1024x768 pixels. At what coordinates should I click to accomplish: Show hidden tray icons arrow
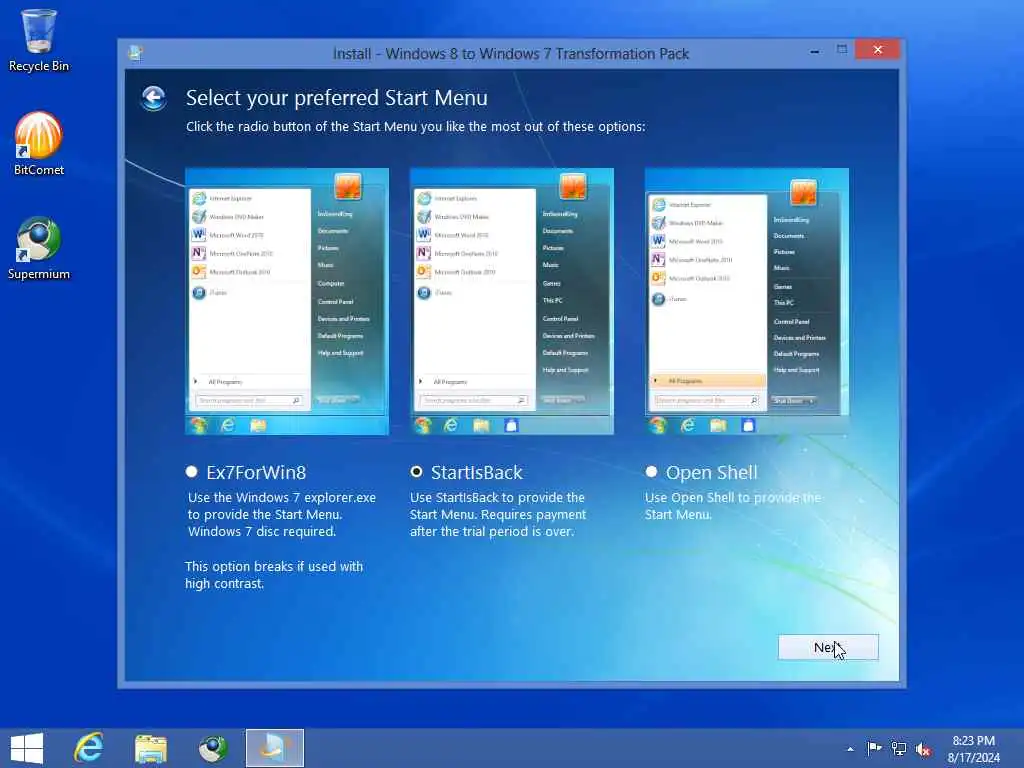coord(850,749)
